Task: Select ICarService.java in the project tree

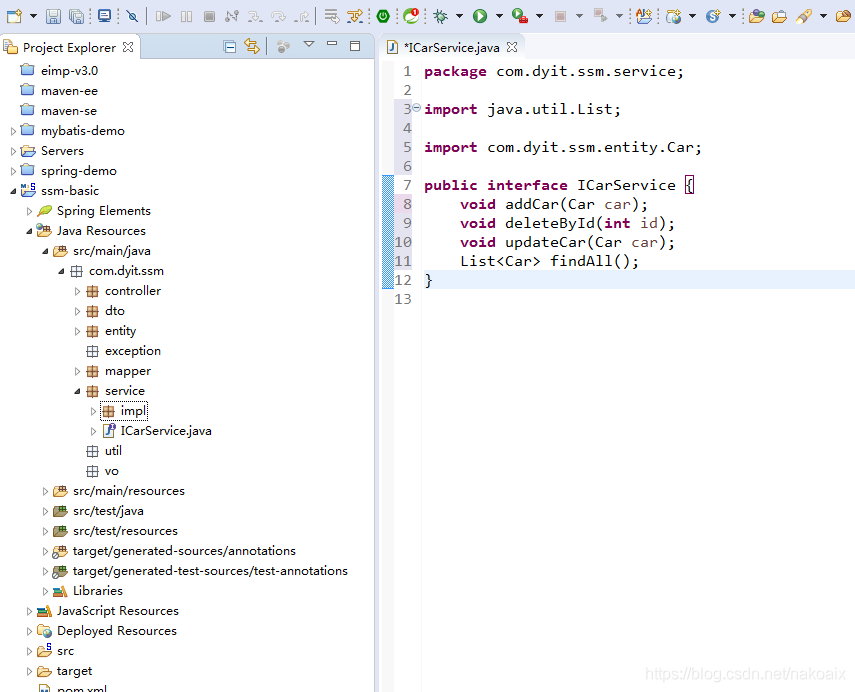Action: (165, 431)
